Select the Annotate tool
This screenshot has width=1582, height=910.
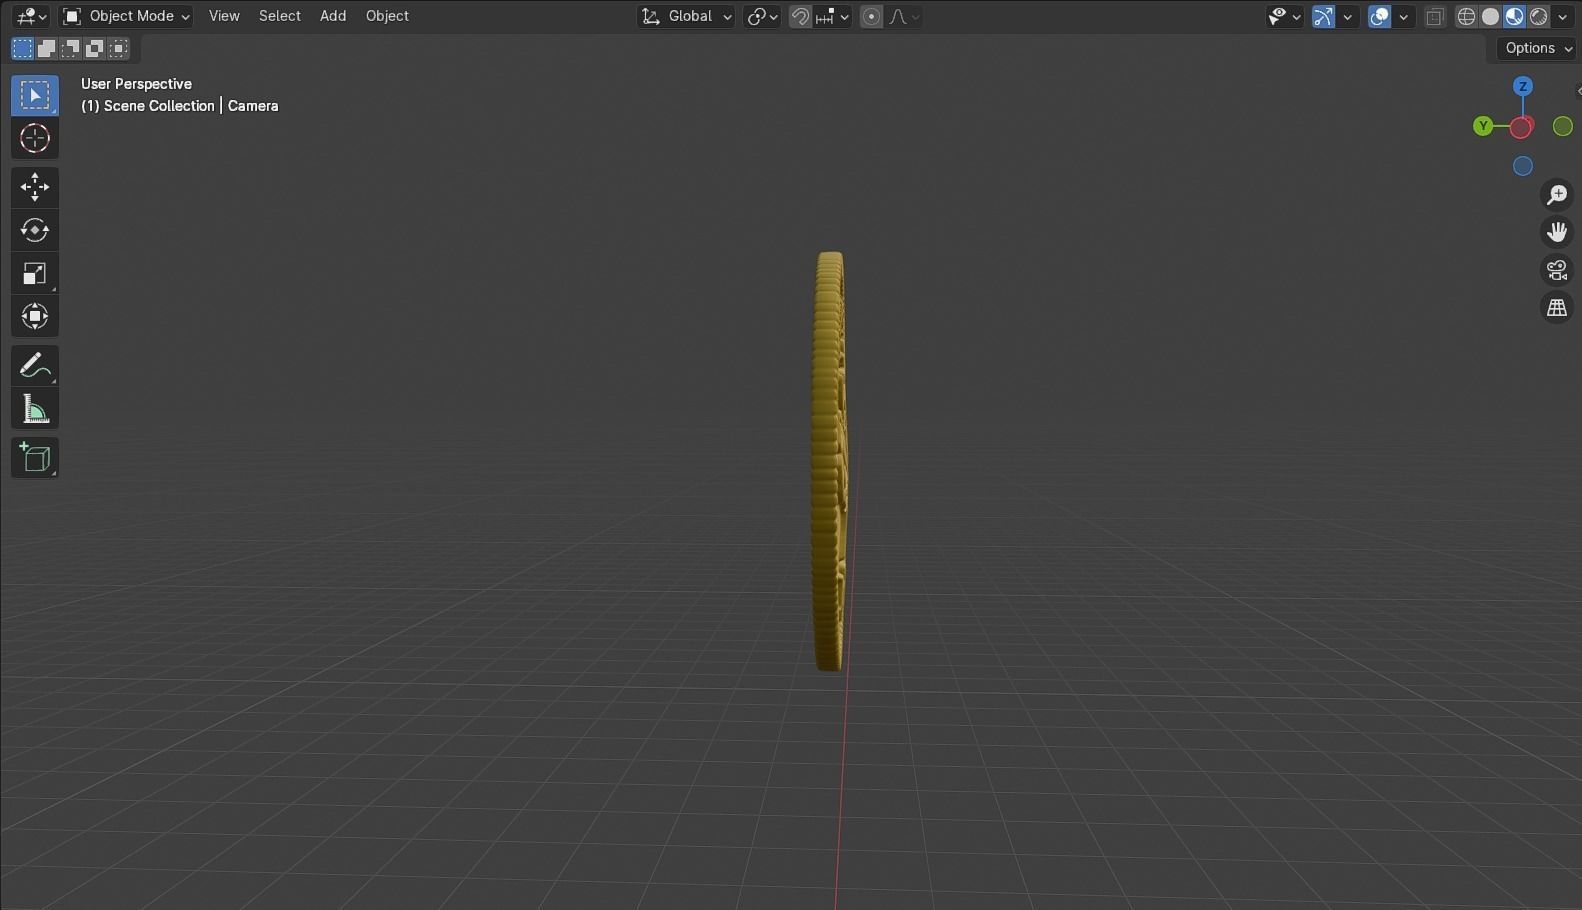click(35, 366)
